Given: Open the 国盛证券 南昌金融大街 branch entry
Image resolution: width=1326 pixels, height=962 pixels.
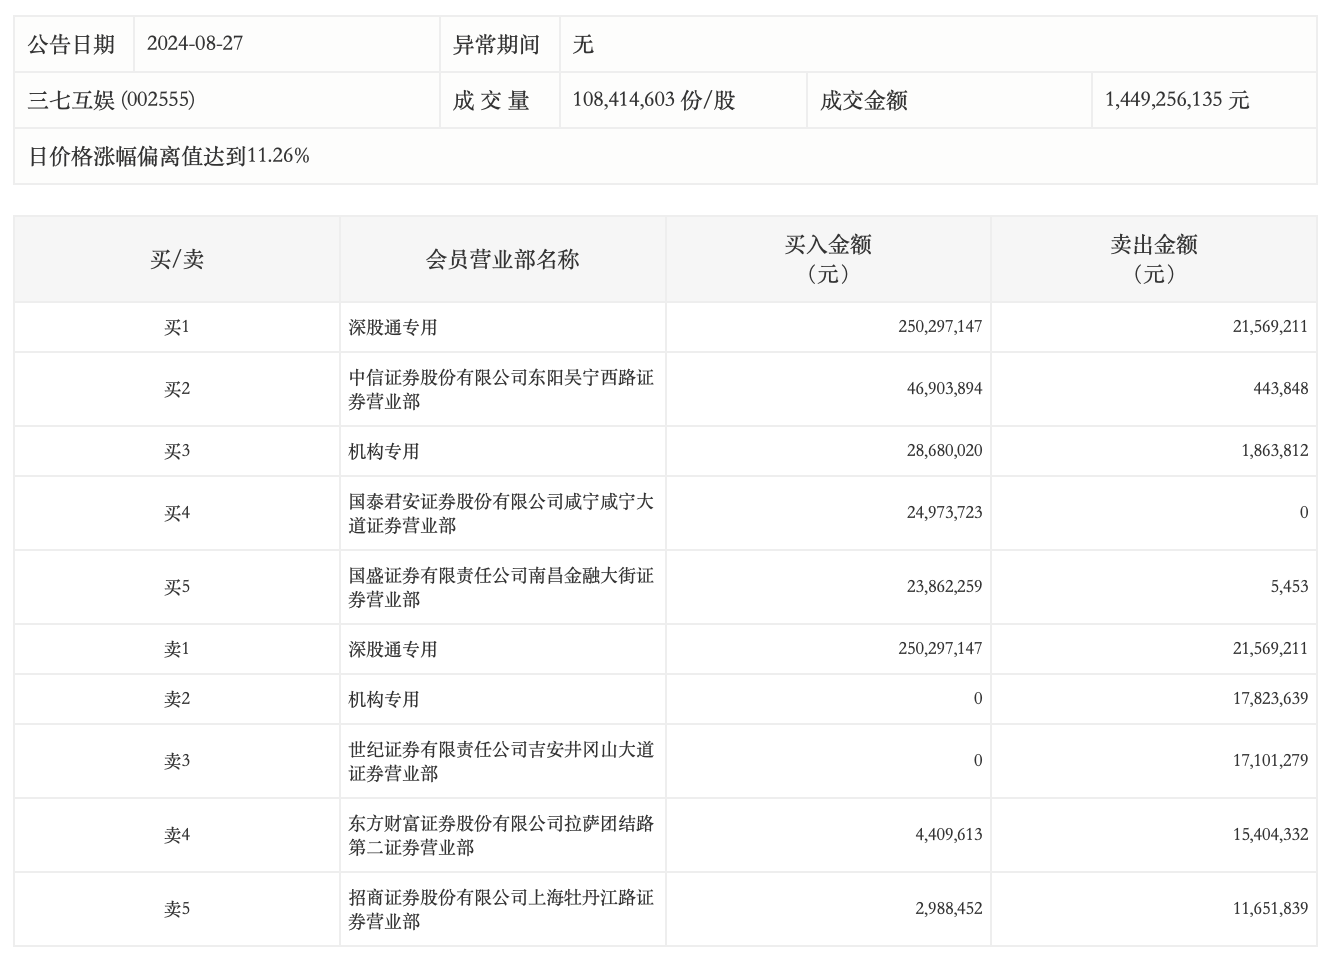Looking at the screenshot, I should coord(501,588).
